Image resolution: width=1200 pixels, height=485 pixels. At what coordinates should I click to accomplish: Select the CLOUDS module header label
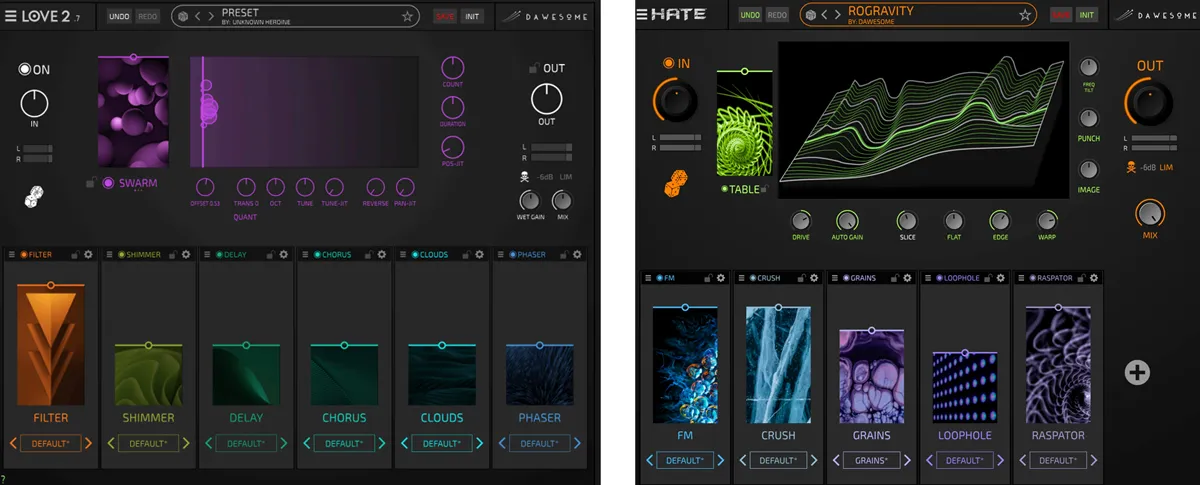pyautogui.click(x=434, y=255)
